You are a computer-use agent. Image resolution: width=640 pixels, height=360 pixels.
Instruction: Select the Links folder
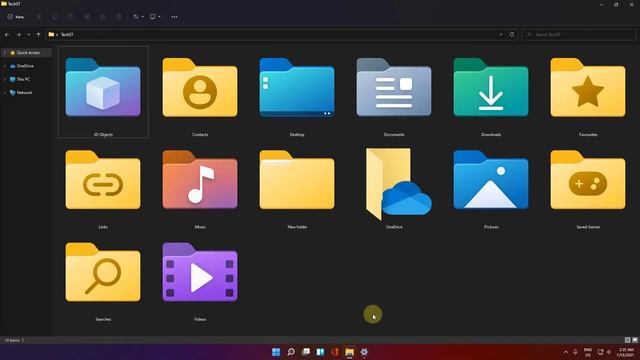coord(103,180)
